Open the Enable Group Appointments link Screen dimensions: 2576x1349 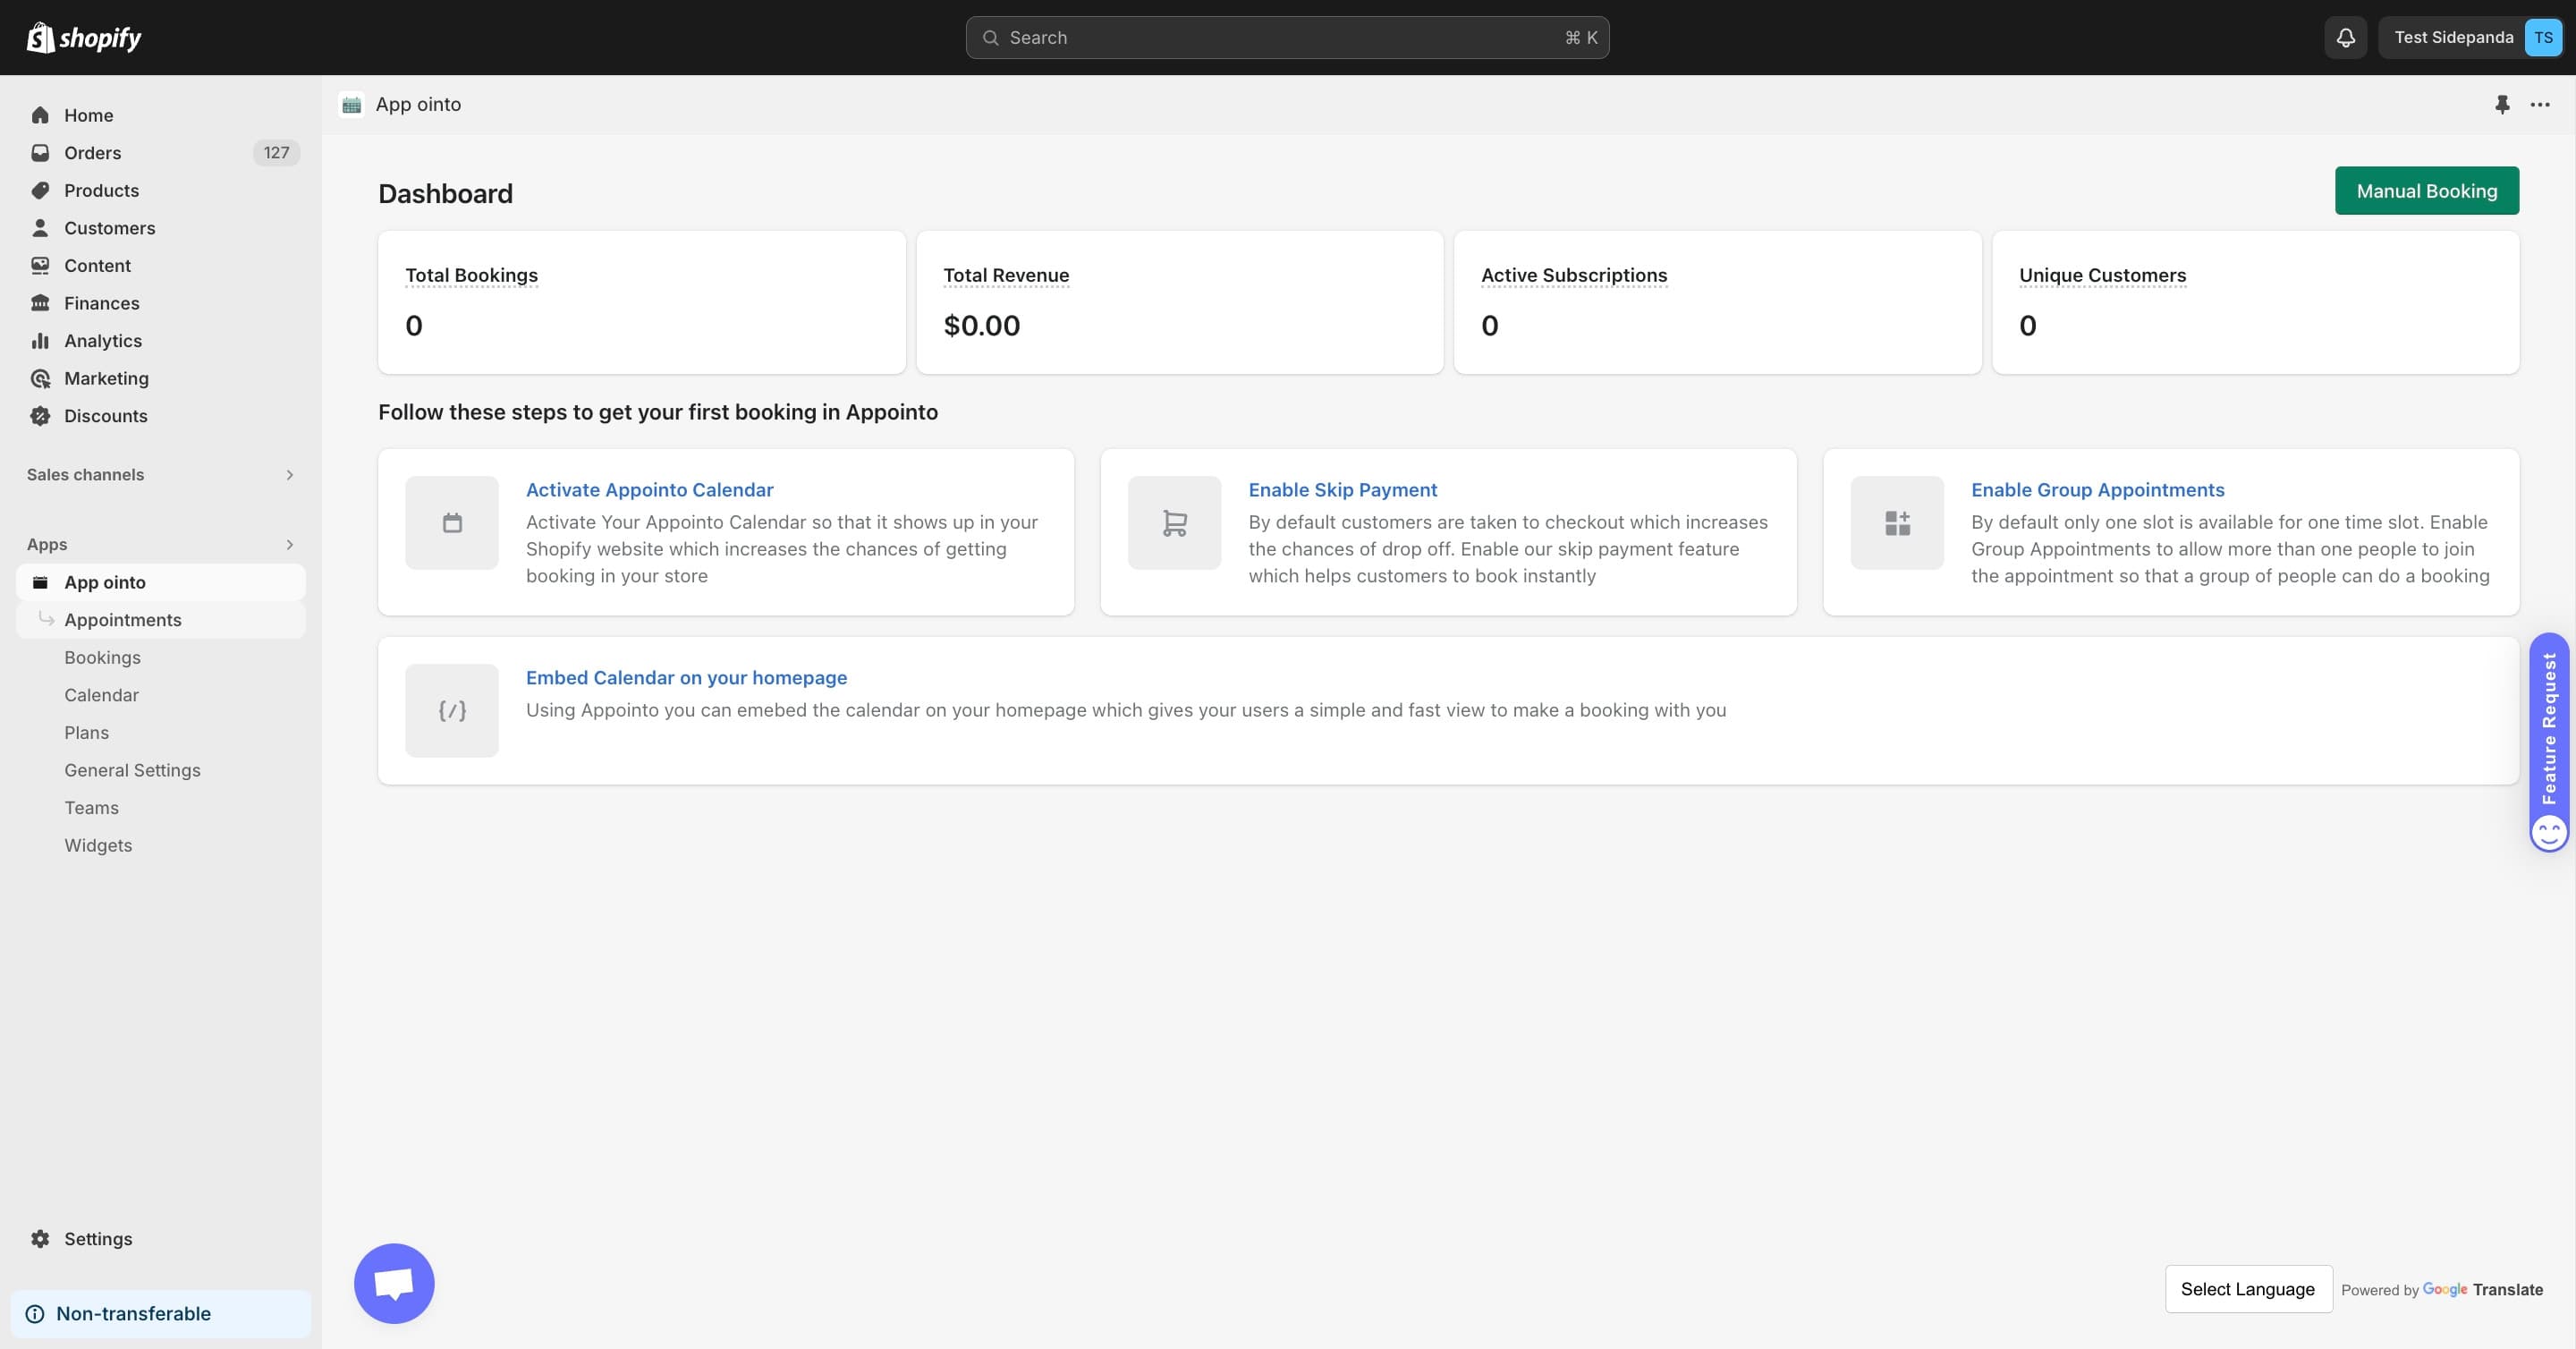(2097, 490)
